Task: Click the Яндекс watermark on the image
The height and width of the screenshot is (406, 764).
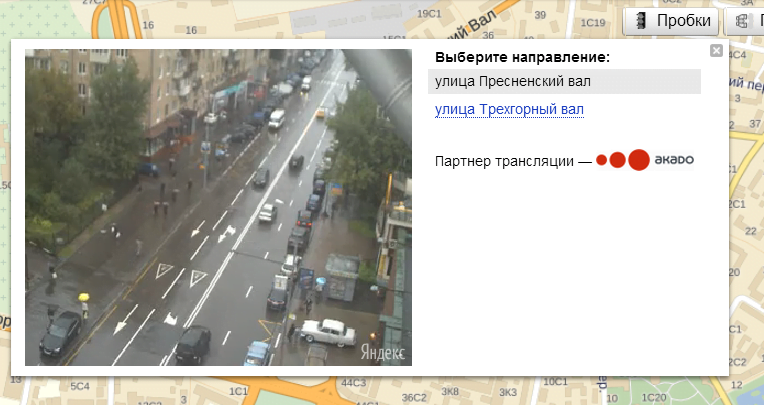Action: (382, 352)
